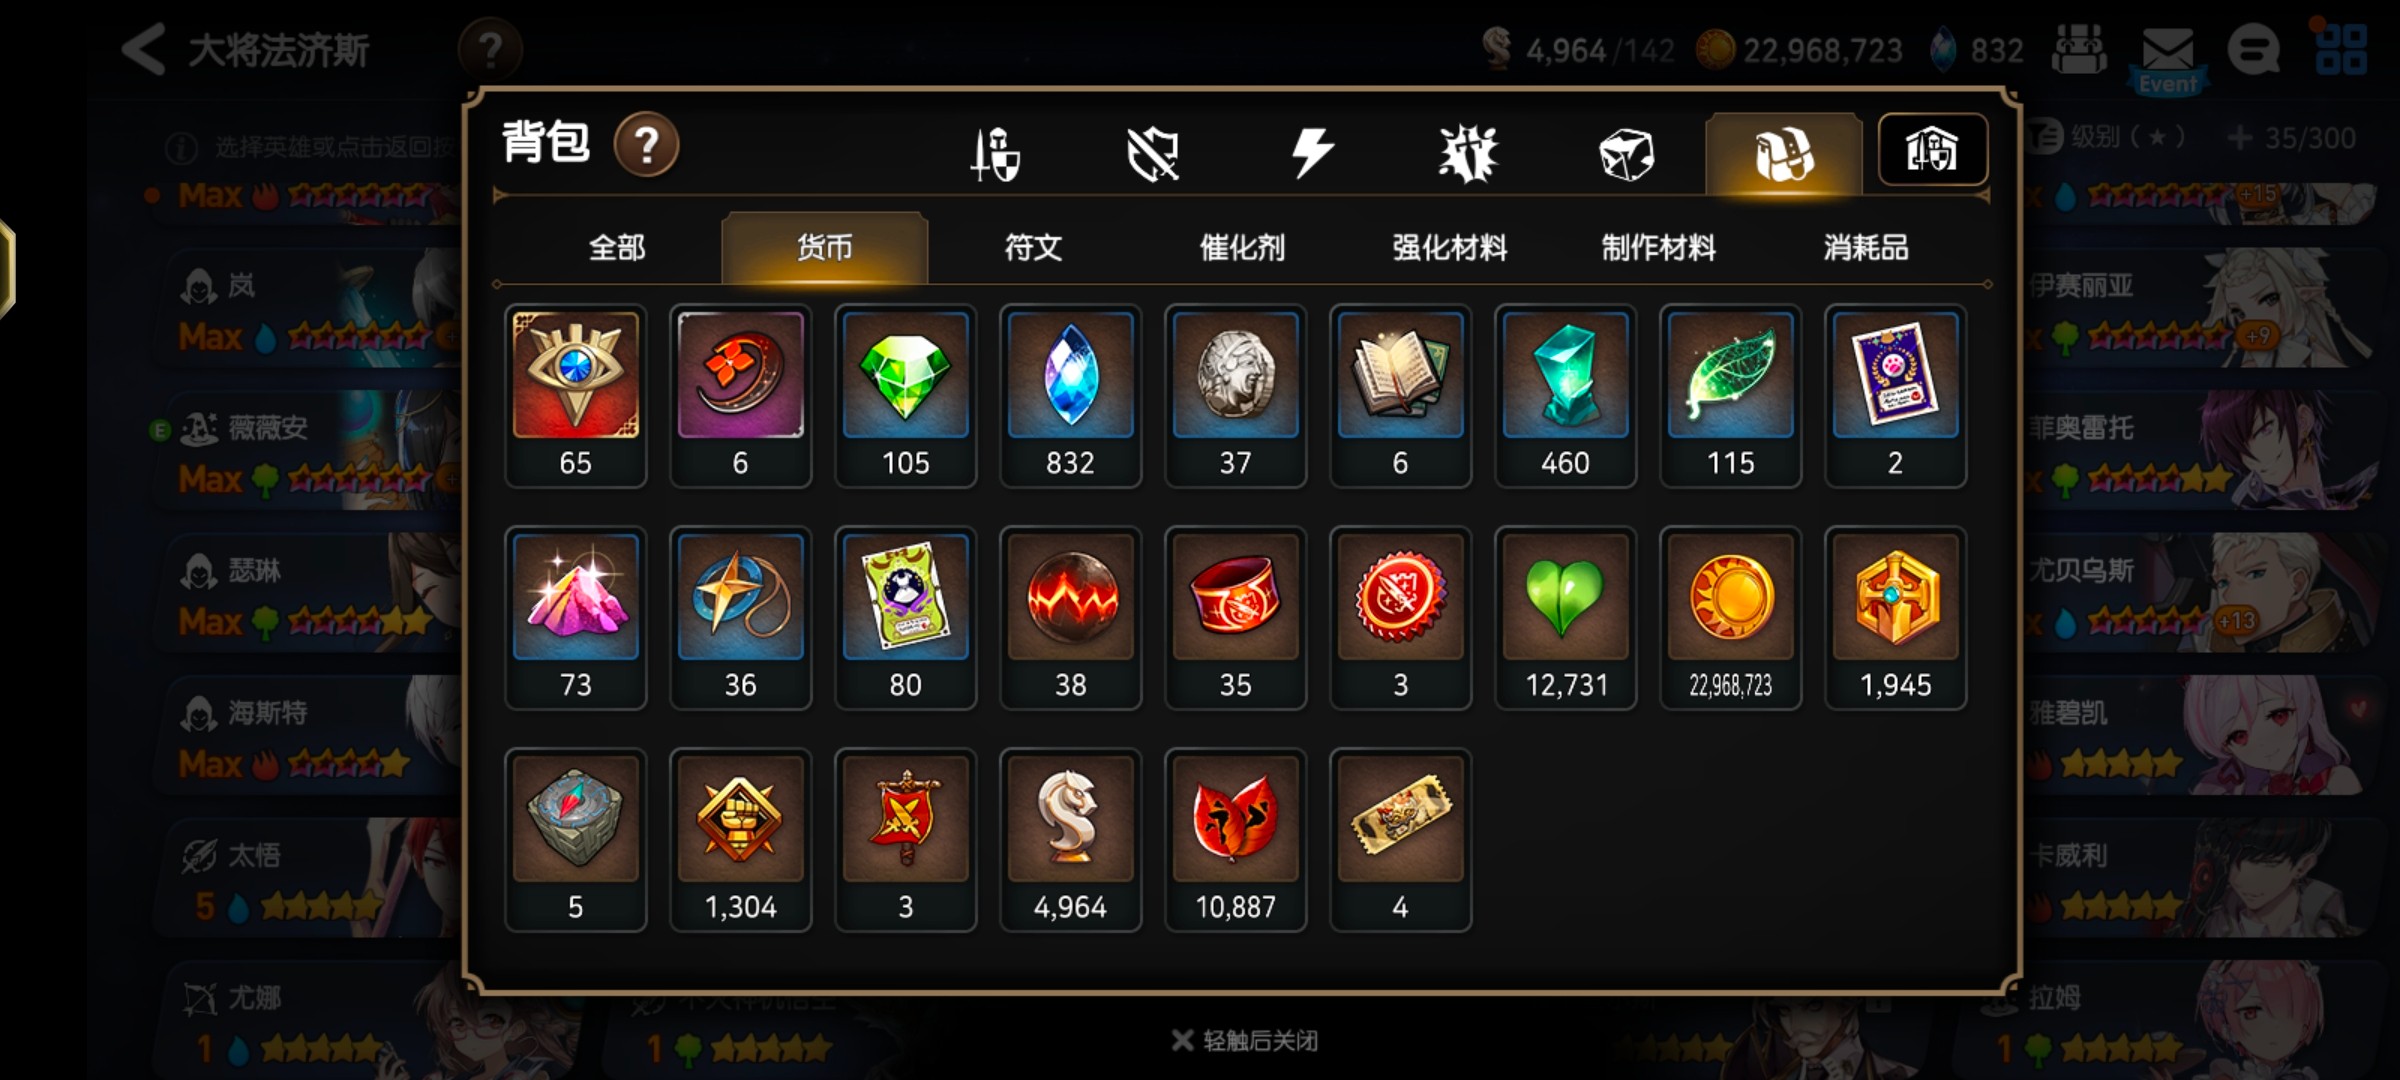Select the compass stone item with 5

pos(575,840)
